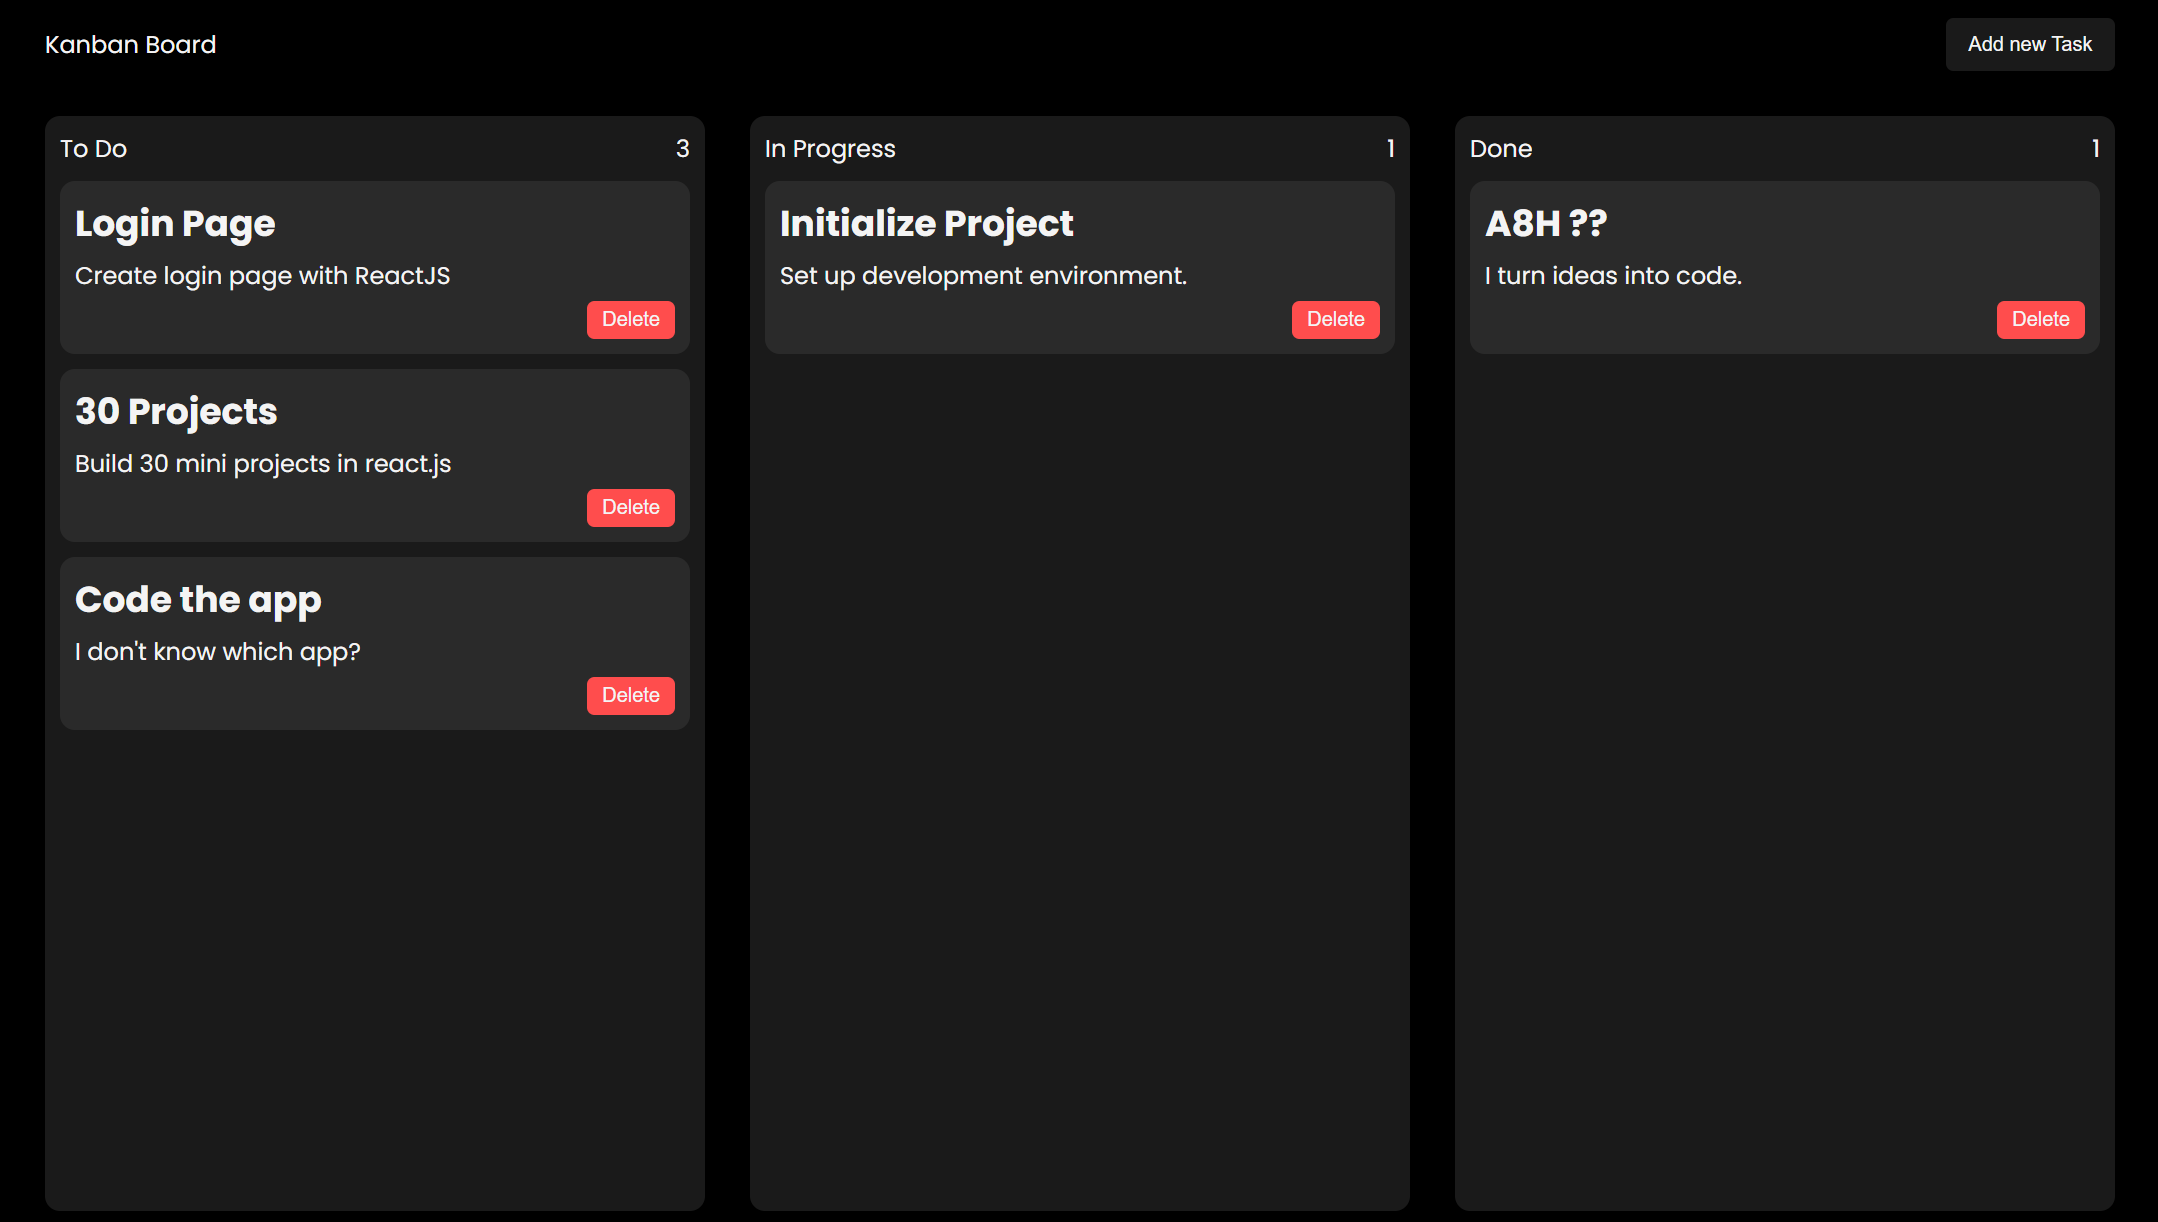
Task: Click the To Do task count 3
Action: (682, 149)
